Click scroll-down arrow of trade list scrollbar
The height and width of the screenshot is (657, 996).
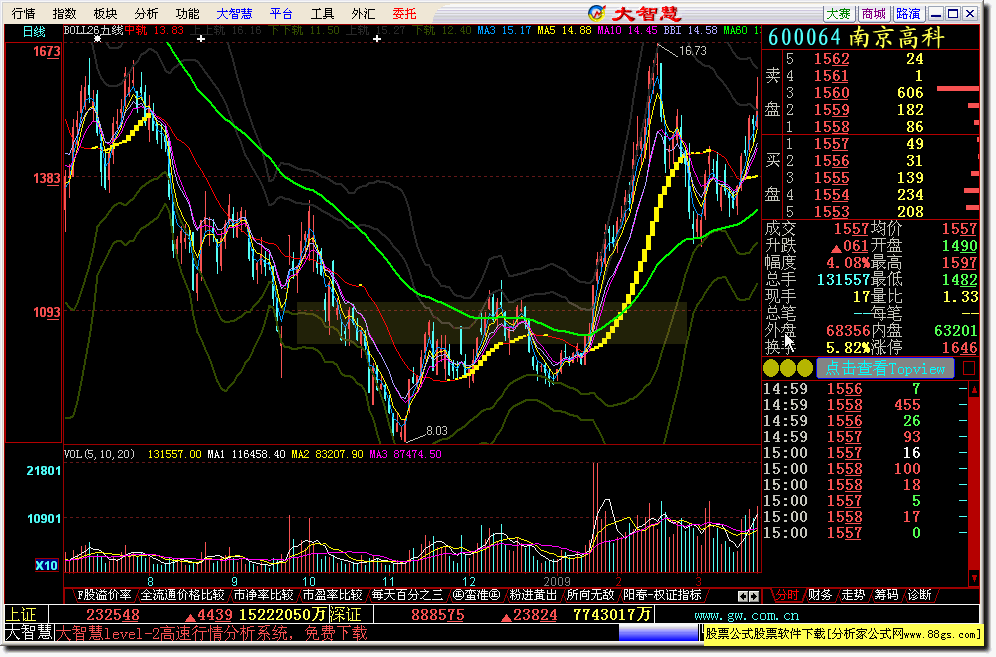pyautogui.click(x=974, y=578)
